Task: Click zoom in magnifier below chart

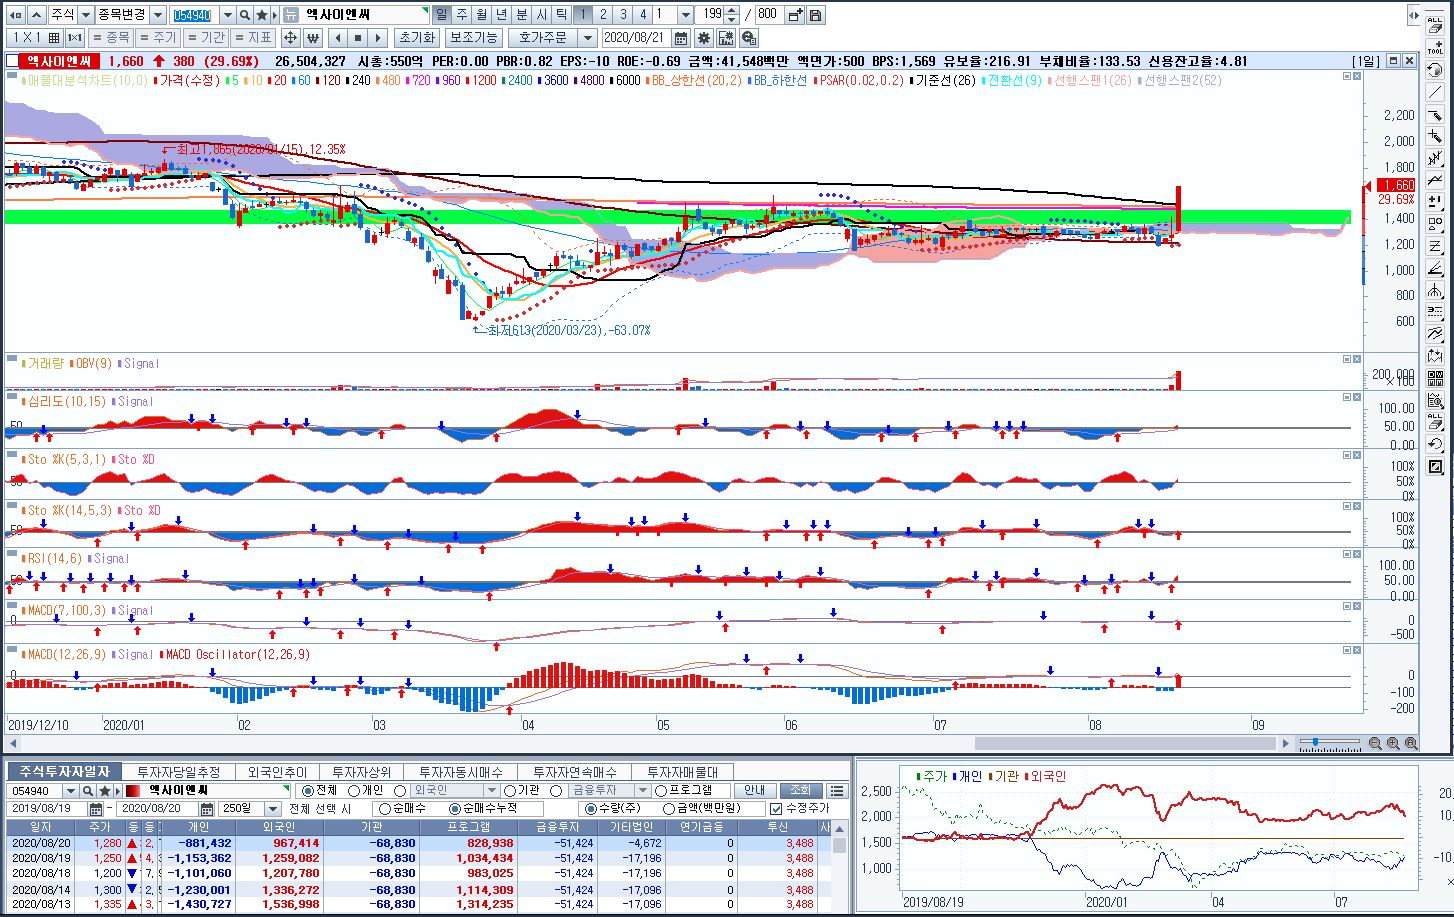Action: [x=1393, y=744]
